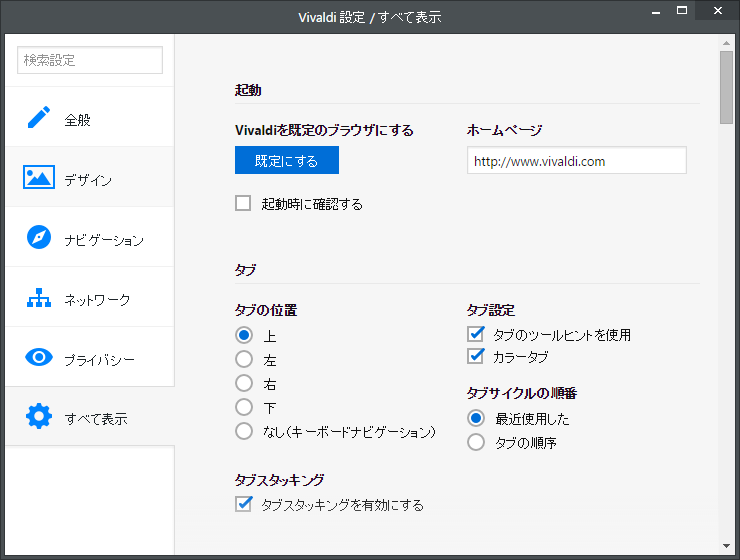Click the vertical scrollbar thumb
The width and height of the screenshot is (740, 560).
click(726, 87)
